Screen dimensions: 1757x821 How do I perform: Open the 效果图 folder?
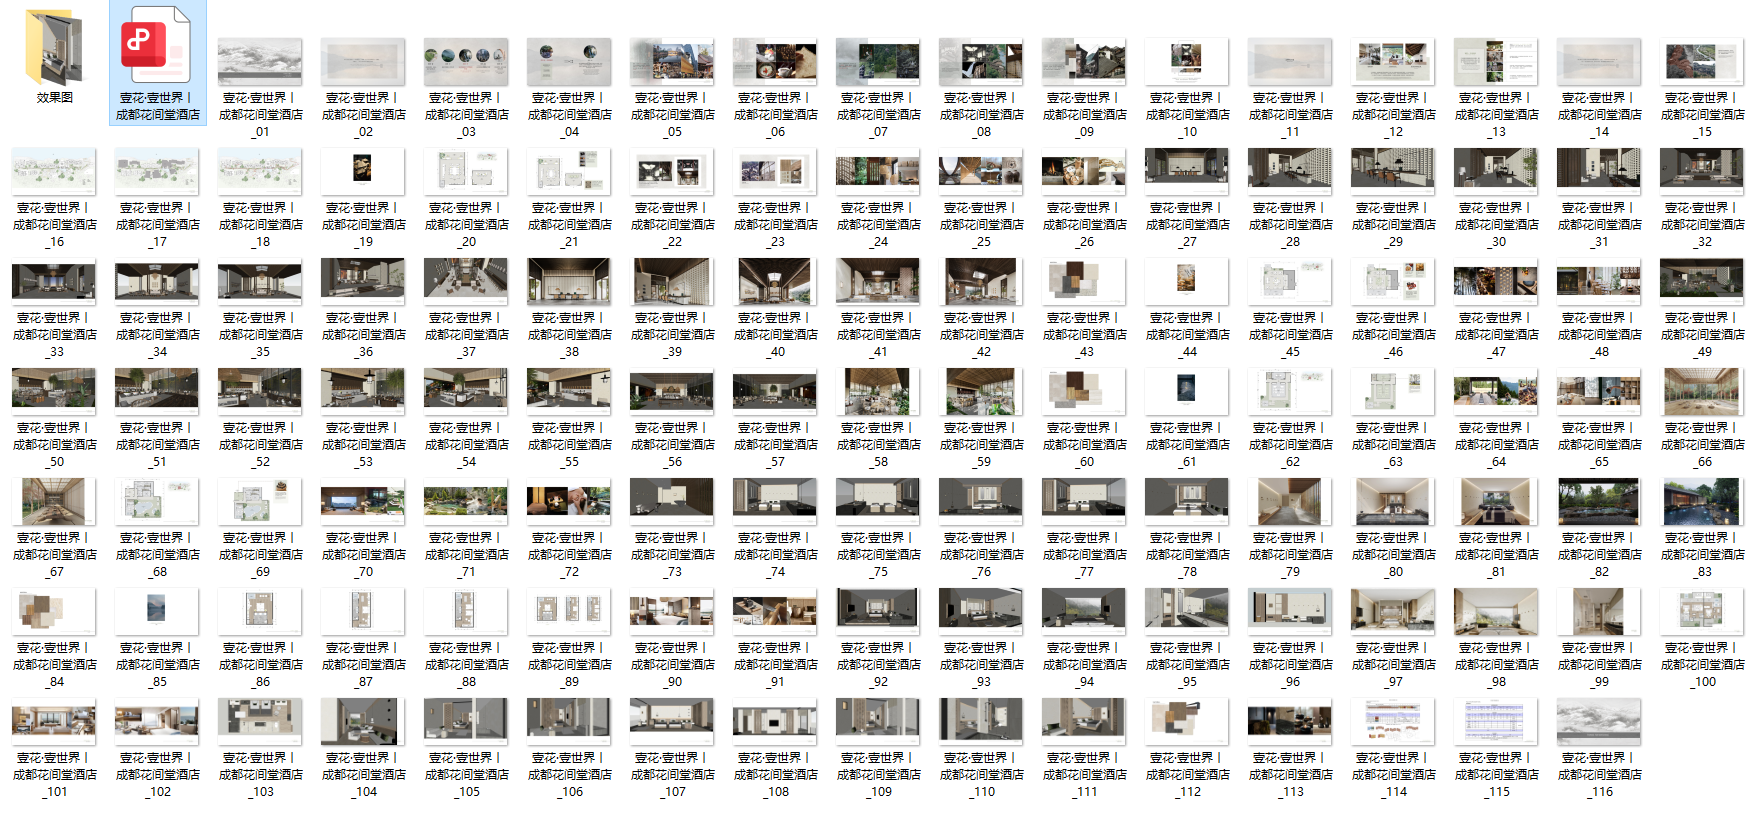click(x=54, y=50)
